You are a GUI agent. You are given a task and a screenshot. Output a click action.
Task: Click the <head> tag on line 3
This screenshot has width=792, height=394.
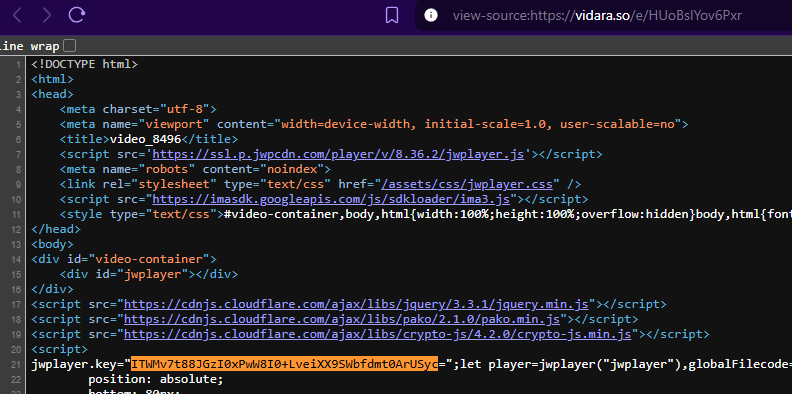tap(53, 94)
